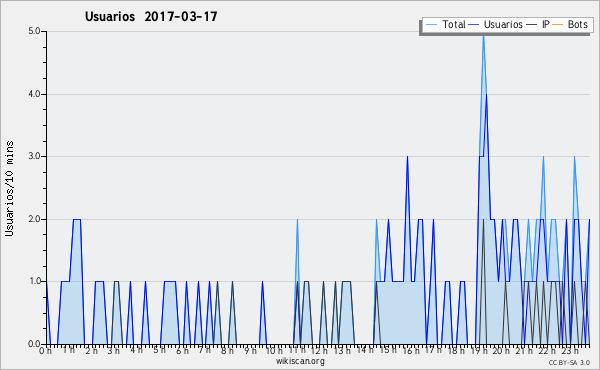
Task: Click the Total spike at 2.0 near 11 h
Action: click(297, 221)
